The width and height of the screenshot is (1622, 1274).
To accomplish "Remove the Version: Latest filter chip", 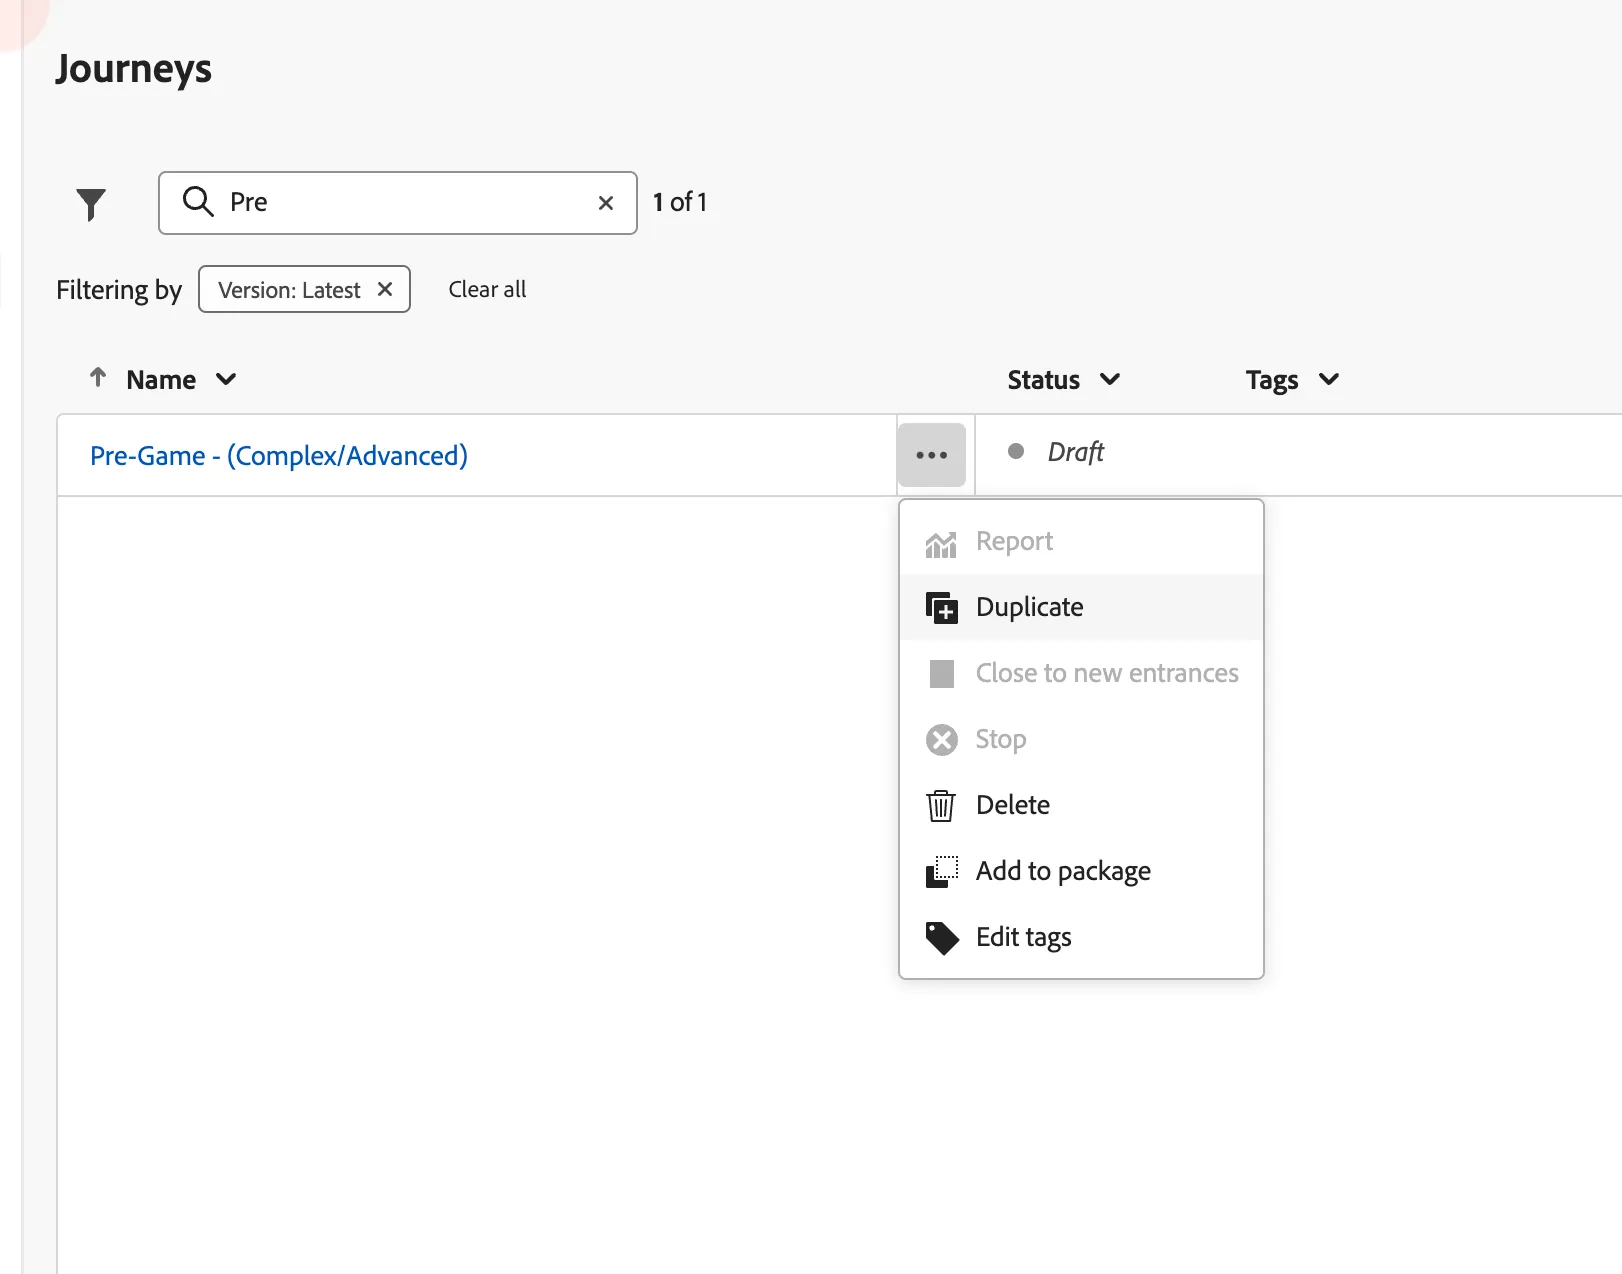I will point(385,289).
